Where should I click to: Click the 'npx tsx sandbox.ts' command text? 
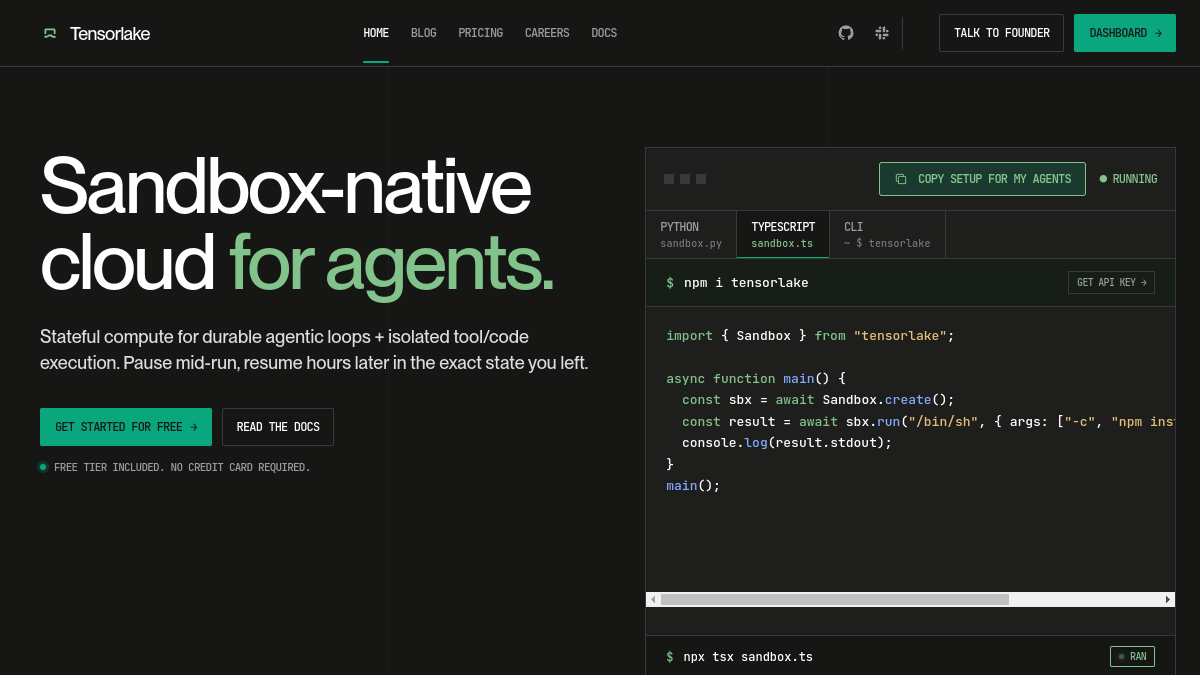point(748,657)
